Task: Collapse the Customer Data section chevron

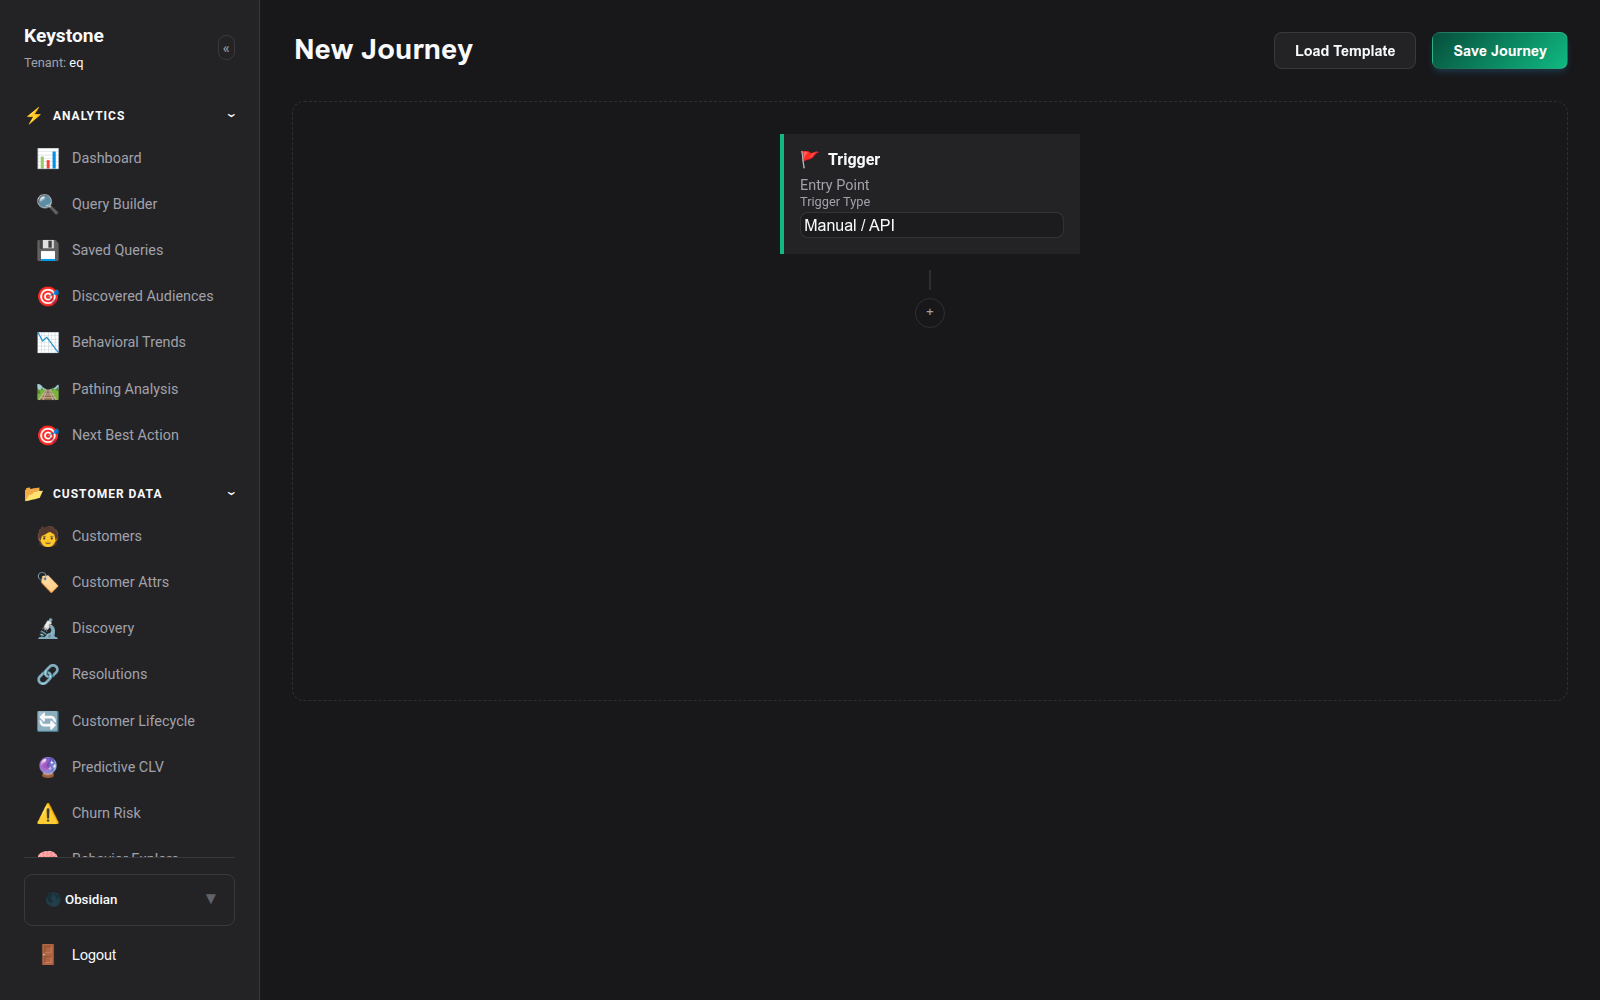Action: pos(231,494)
